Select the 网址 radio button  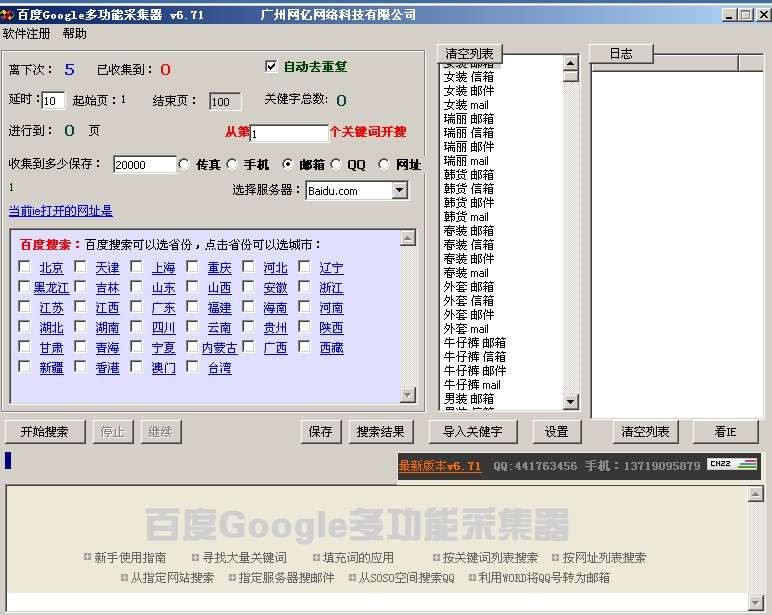(384, 164)
